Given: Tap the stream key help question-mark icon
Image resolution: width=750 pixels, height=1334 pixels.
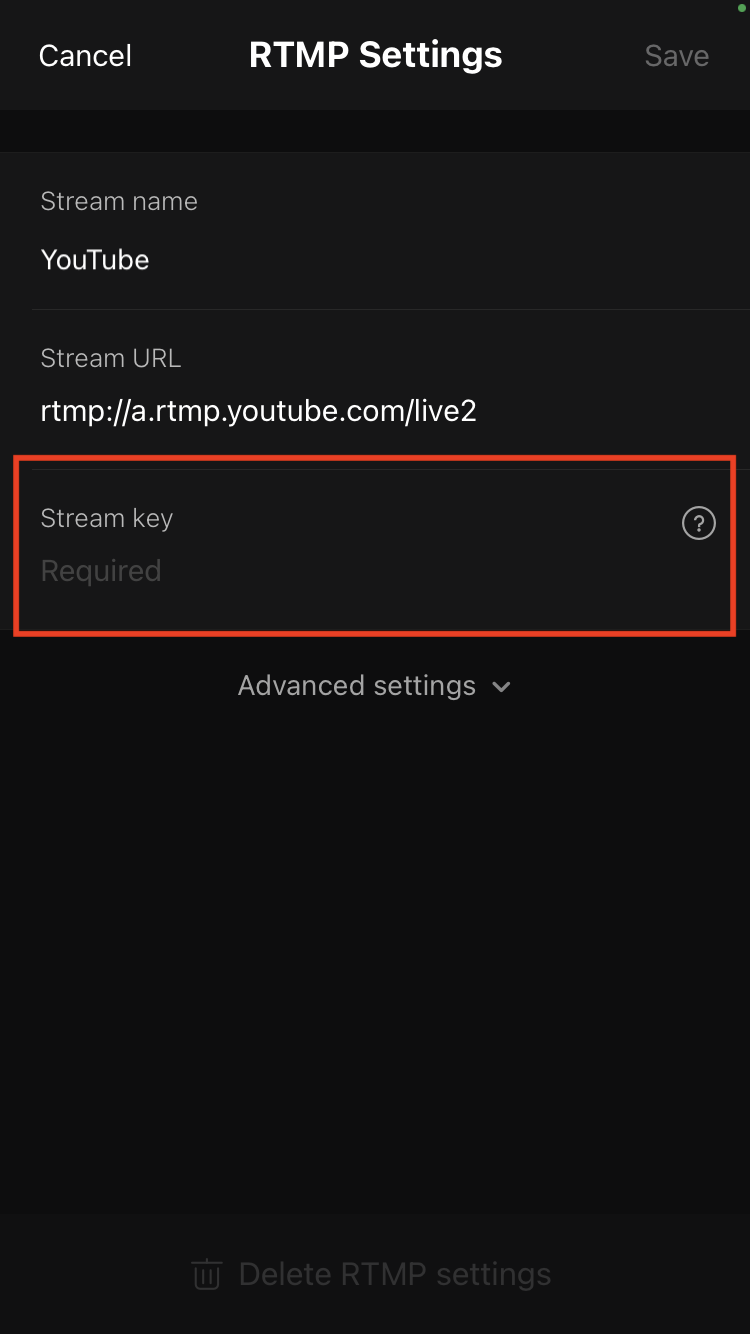Looking at the screenshot, I should [698, 522].
